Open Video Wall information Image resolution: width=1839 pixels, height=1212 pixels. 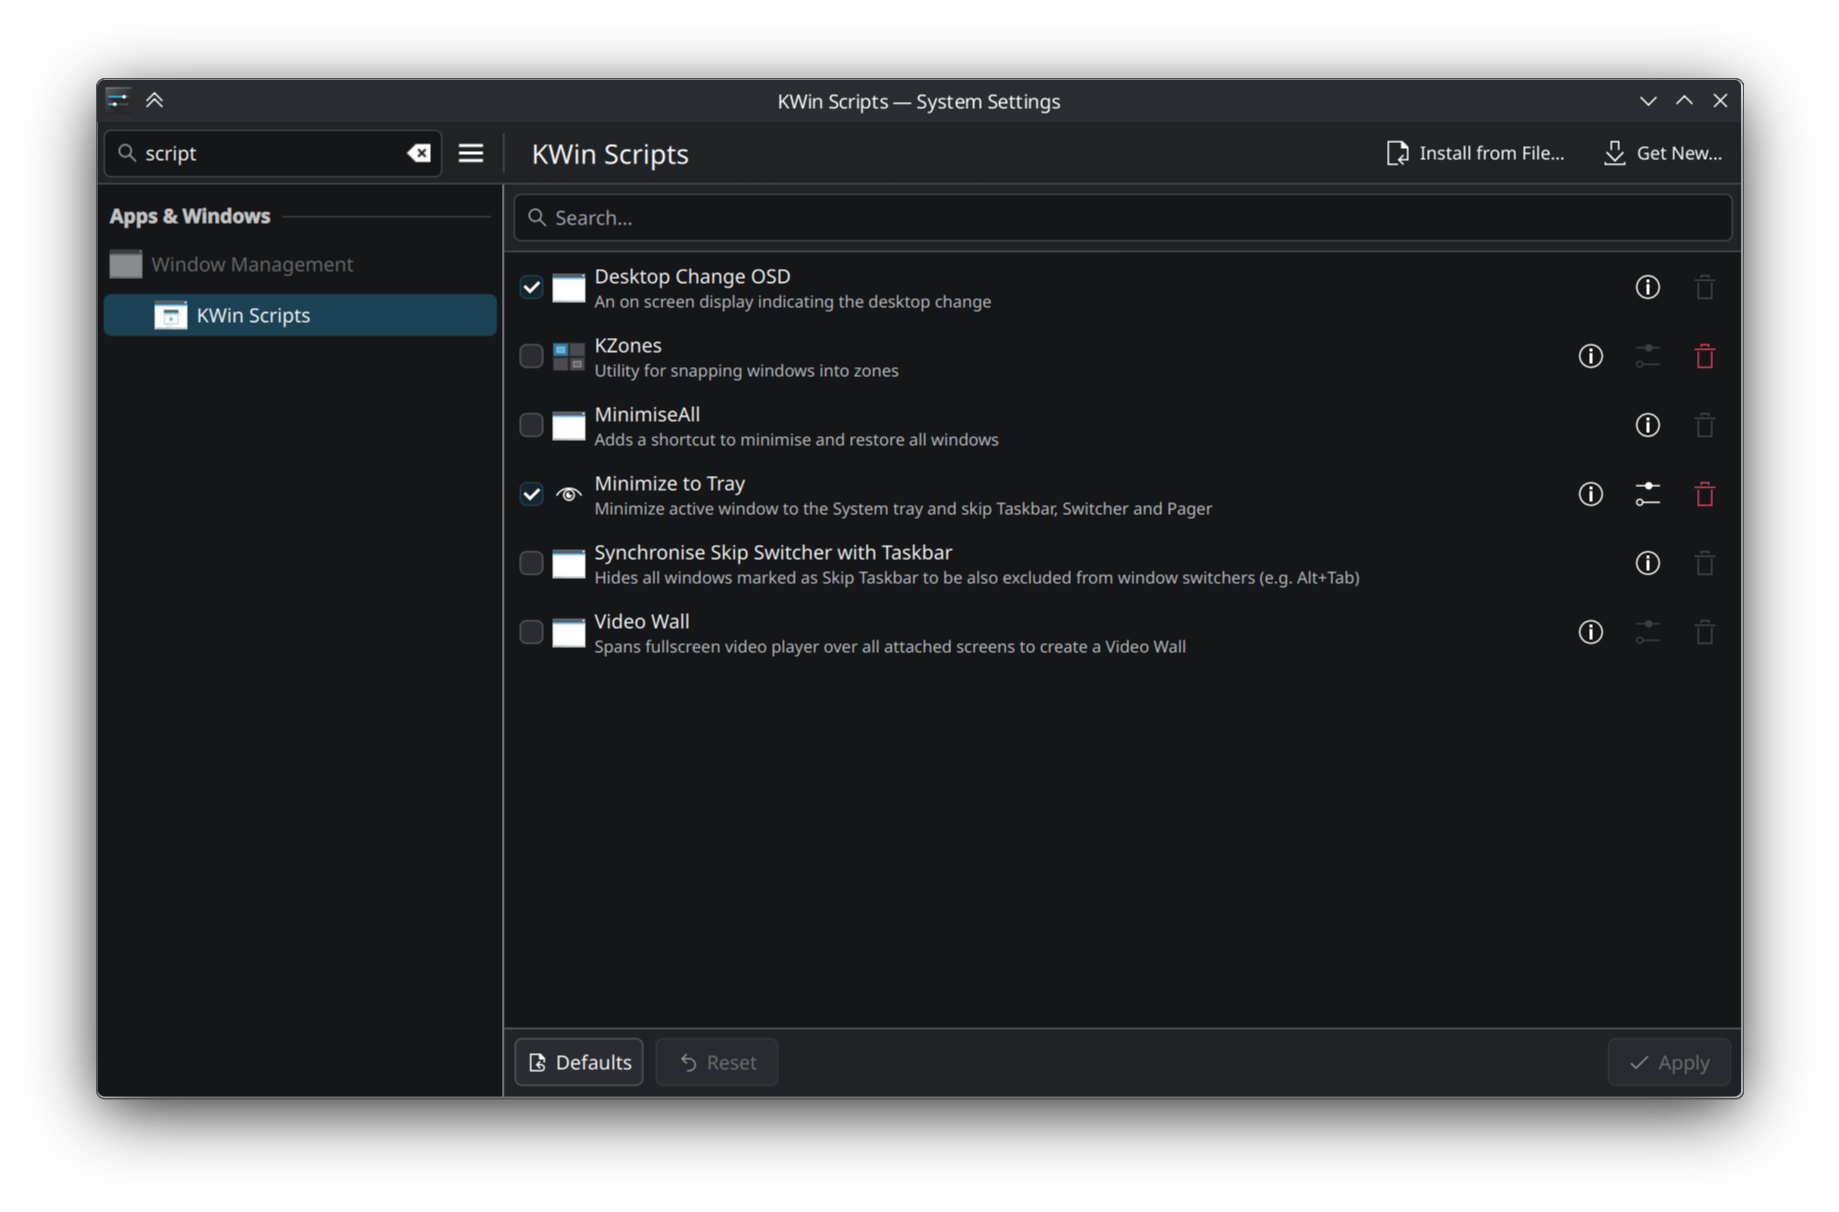[1590, 633]
